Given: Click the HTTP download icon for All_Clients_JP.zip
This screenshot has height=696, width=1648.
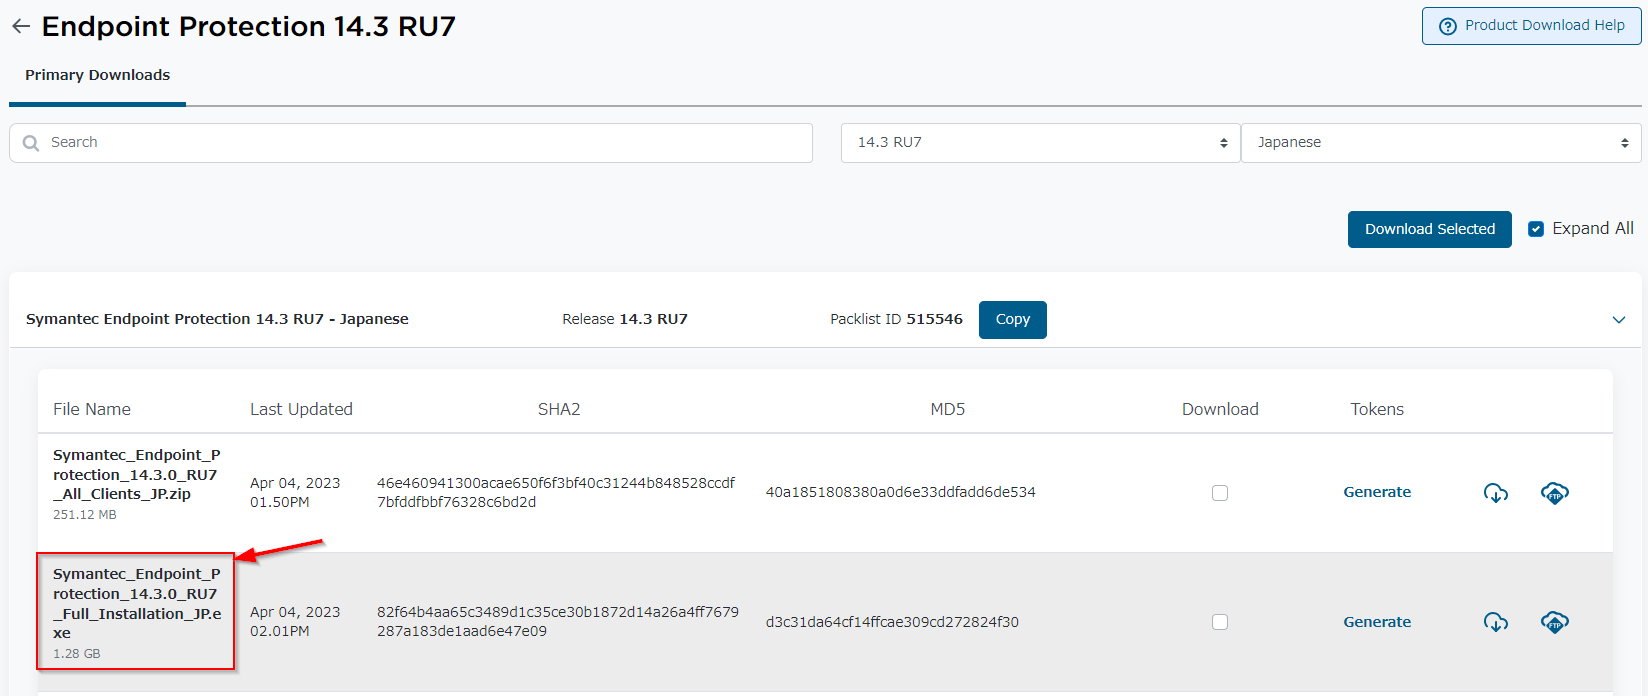Looking at the screenshot, I should [x=1495, y=493].
